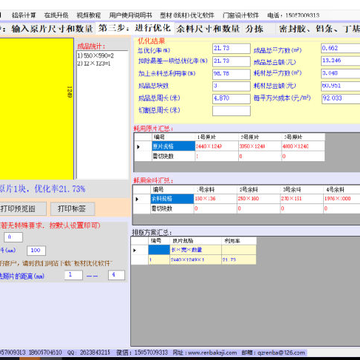Click the 3号余料 column size cell
Image resolution: width=360 pixels, height=360 pixels.
302,199
